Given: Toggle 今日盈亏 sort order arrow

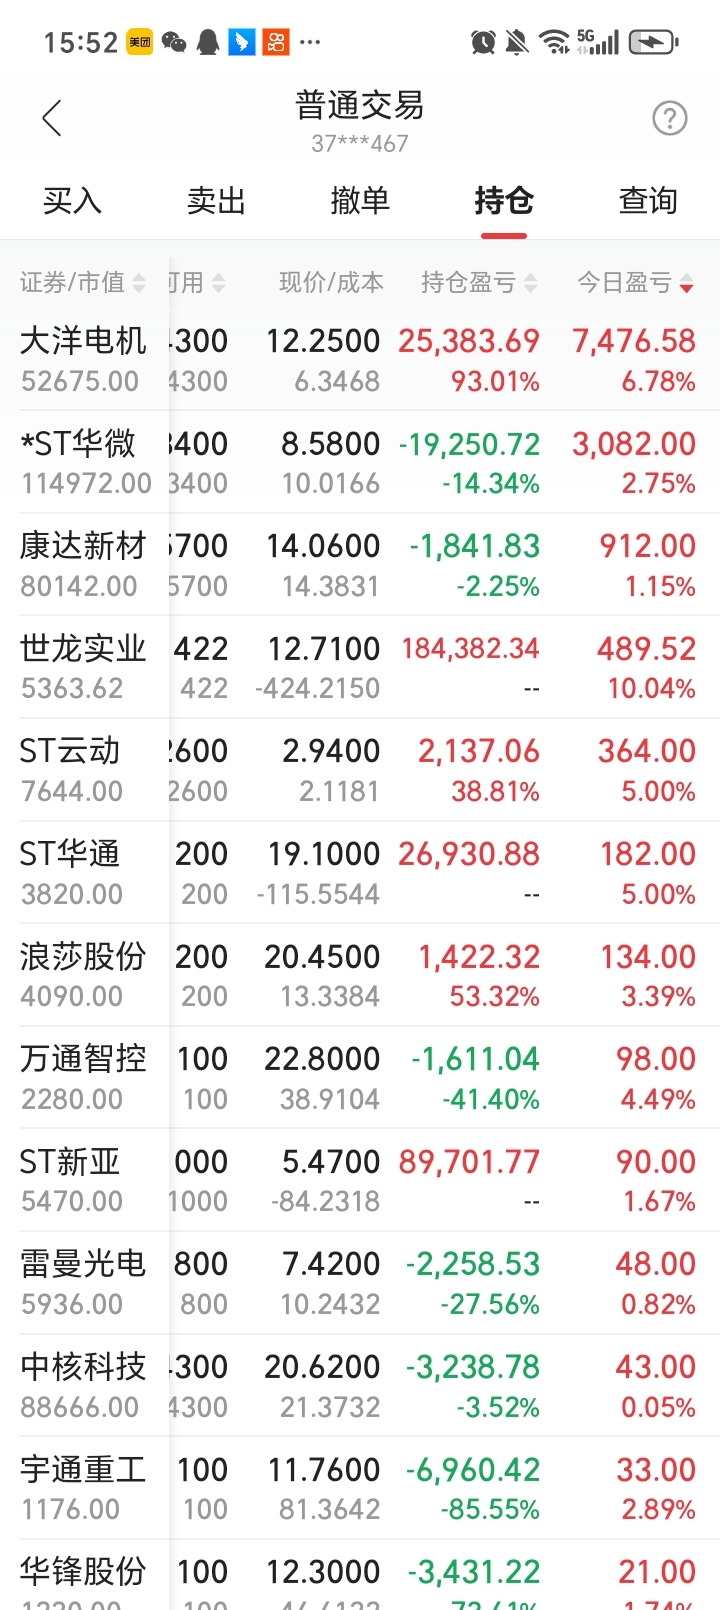Looking at the screenshot, I should coord(686,283).
